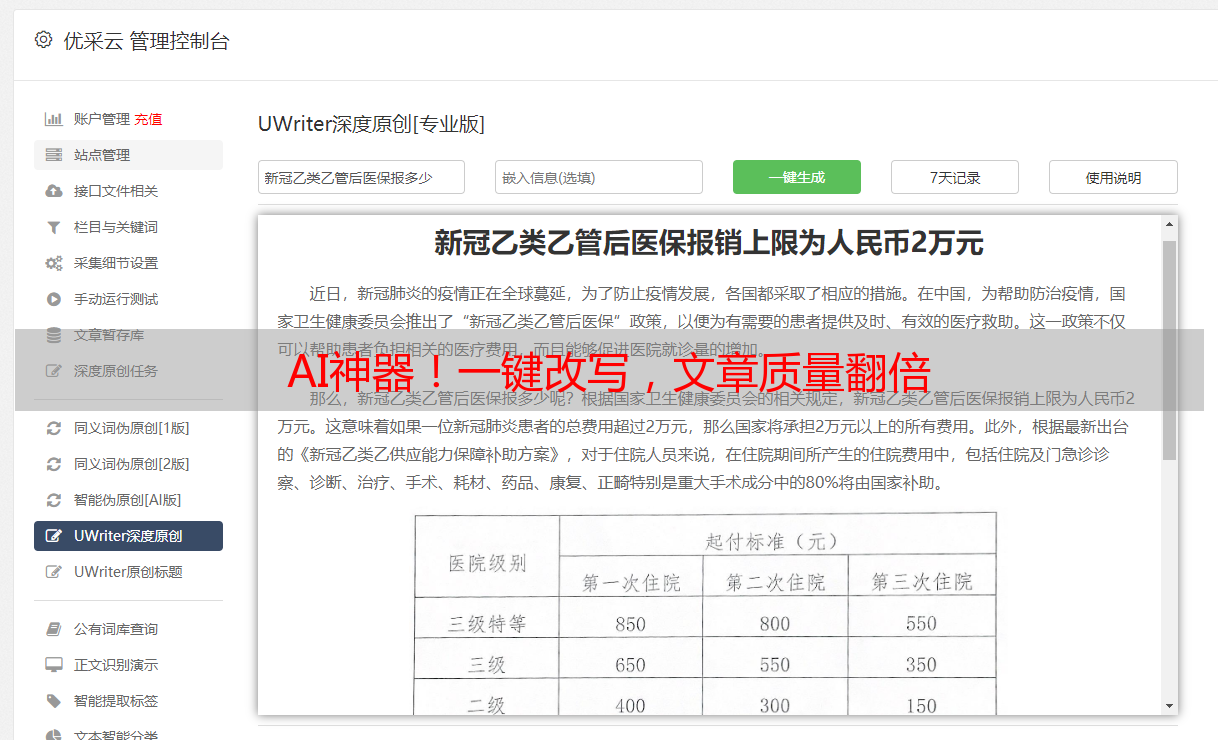Click the filter funnel icon for 栏目与关键词
Image resolution: width=1218 pixels, height=740 pixels.
(54, 227)
